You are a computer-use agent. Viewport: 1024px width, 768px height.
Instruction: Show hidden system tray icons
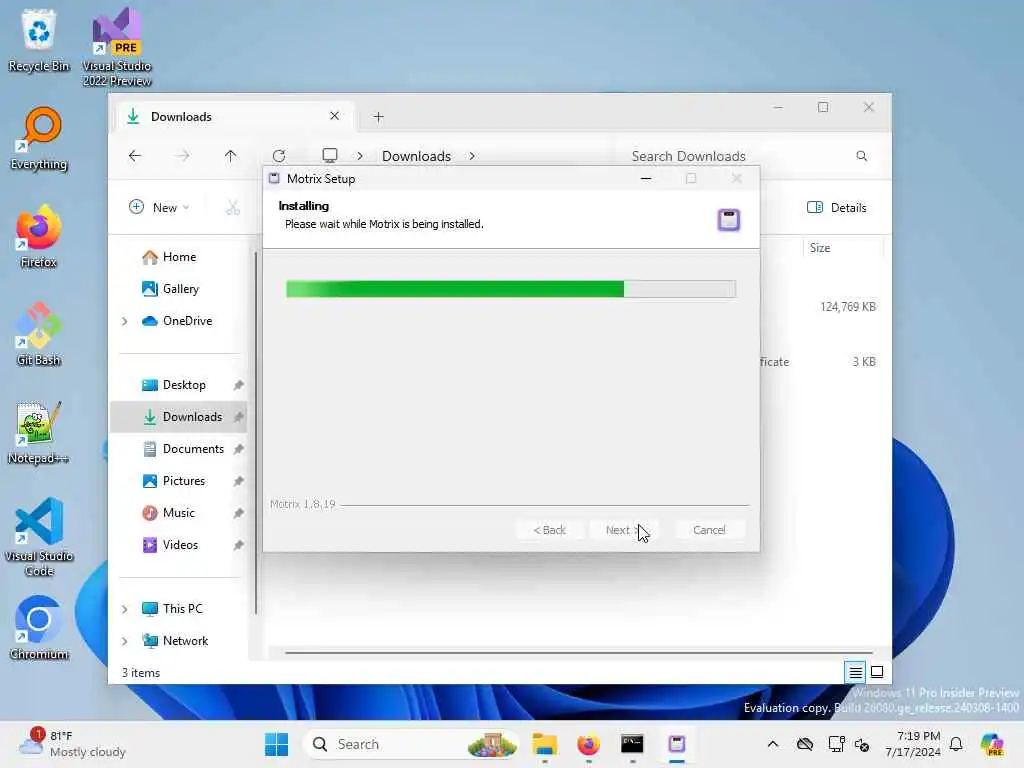click(773, 744)
